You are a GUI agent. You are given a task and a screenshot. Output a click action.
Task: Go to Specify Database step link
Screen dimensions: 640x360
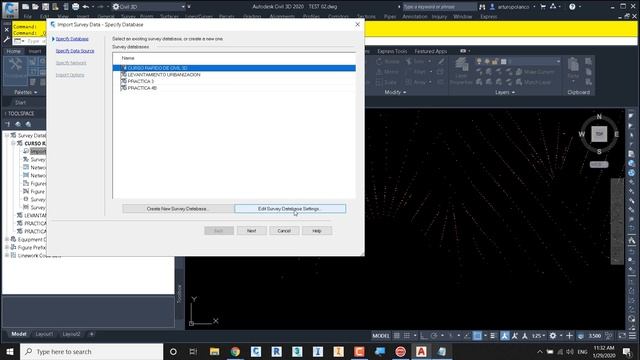pos(72,39)
